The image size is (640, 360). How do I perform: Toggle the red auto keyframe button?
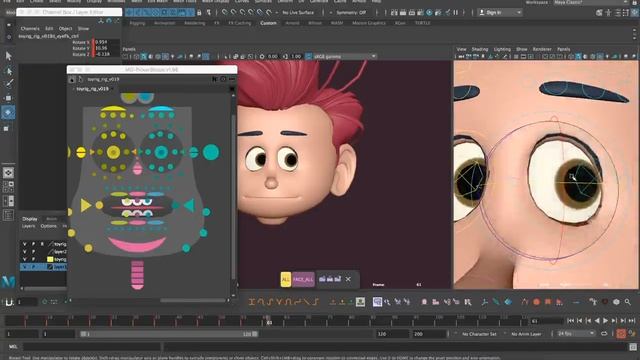tap(621, 334)
